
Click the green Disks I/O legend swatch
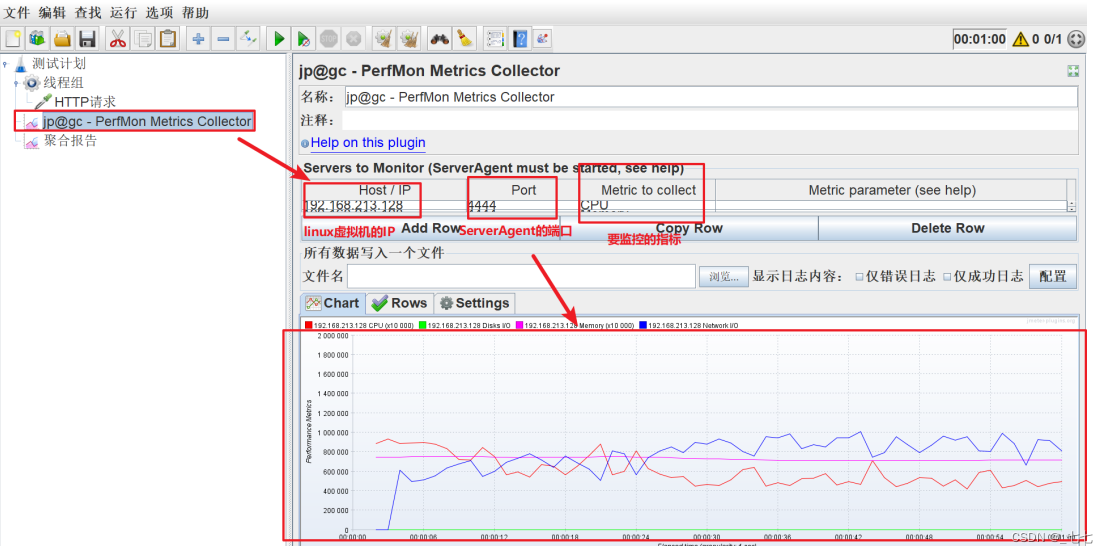(423, 326)
